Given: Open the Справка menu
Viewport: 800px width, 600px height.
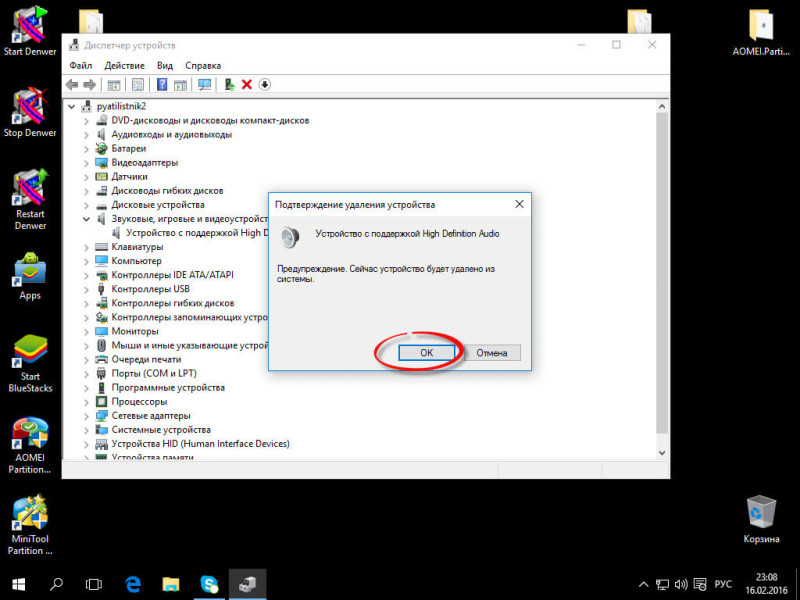Looking at the screenshot, I should [x=203, y=65].
